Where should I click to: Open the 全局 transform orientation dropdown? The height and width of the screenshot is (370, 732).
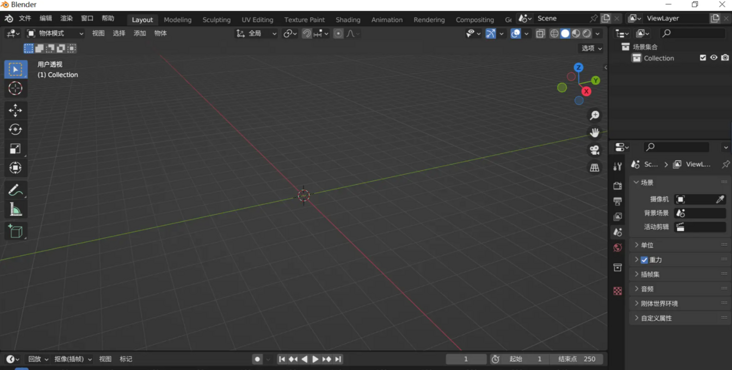pos(256,34)
